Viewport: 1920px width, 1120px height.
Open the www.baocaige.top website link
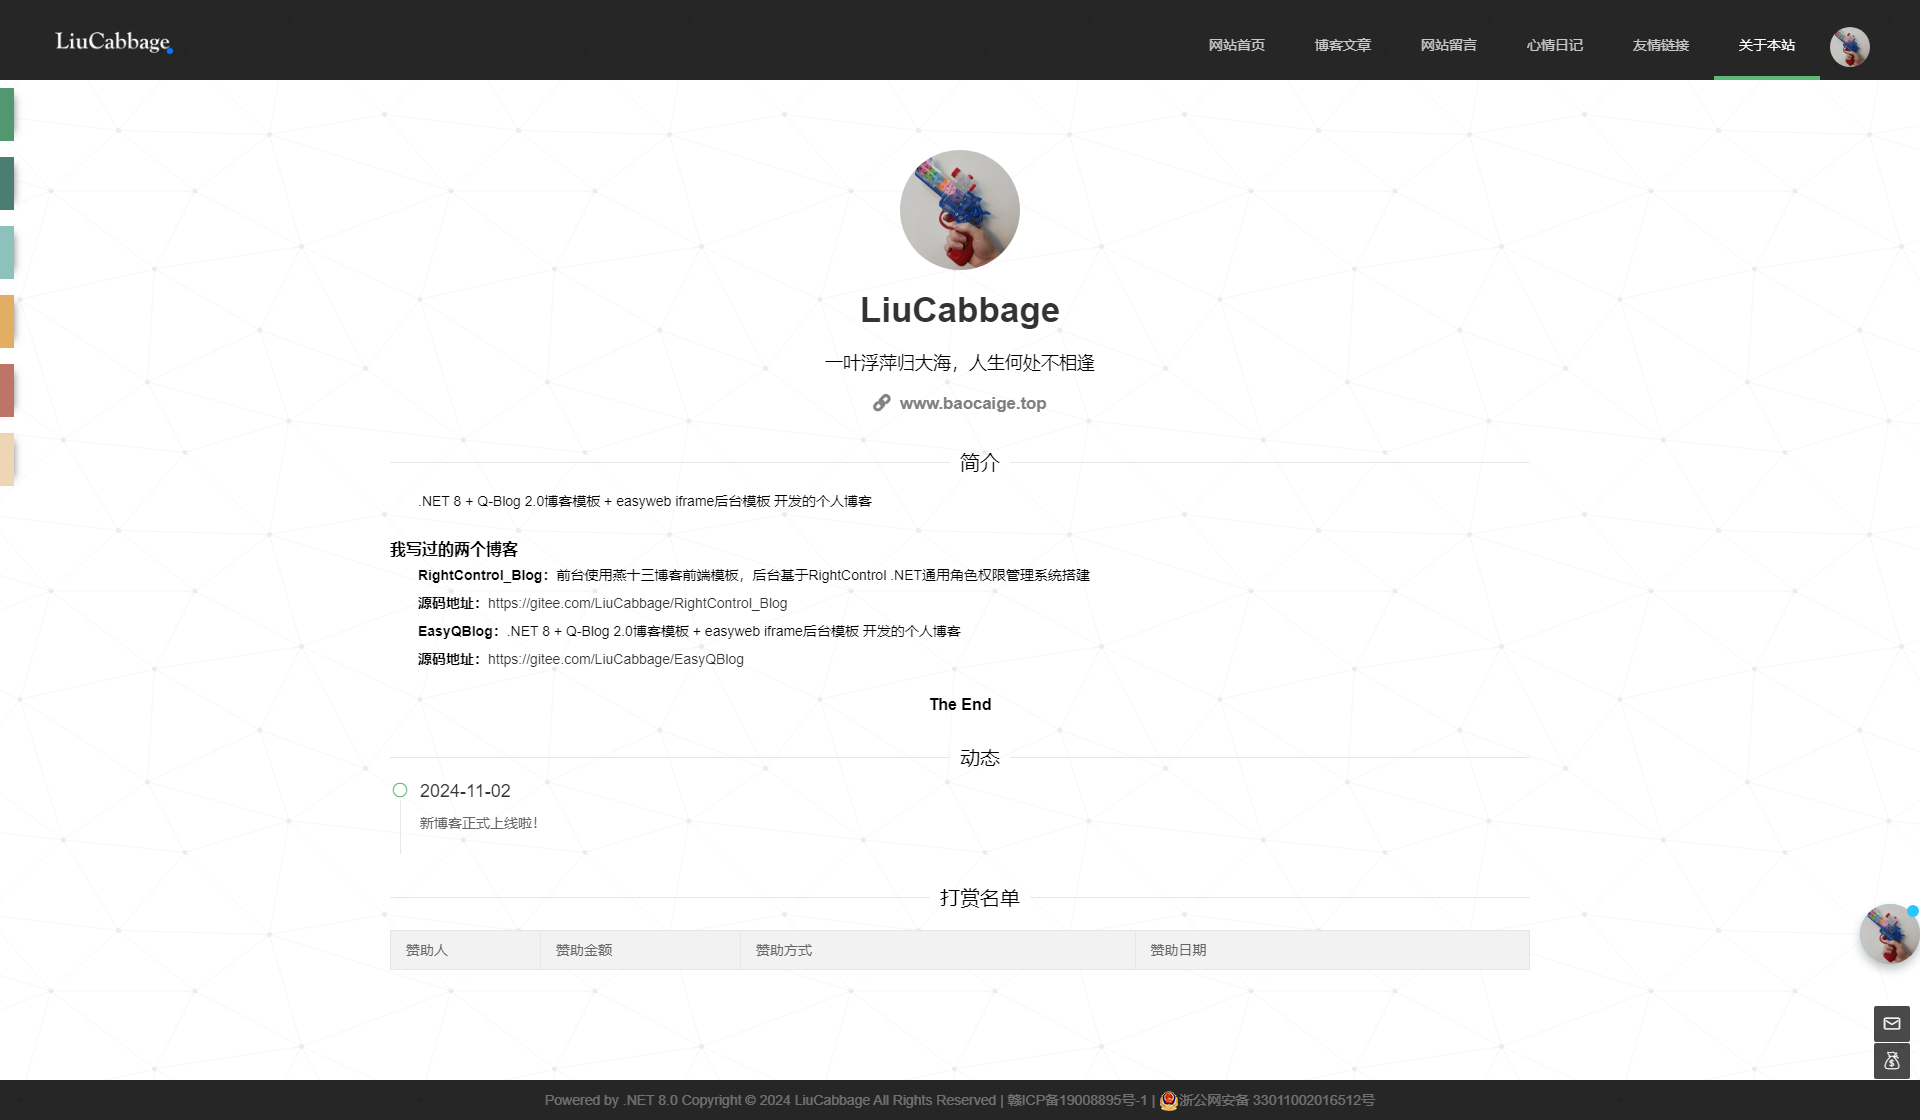[x=972, y=403]
